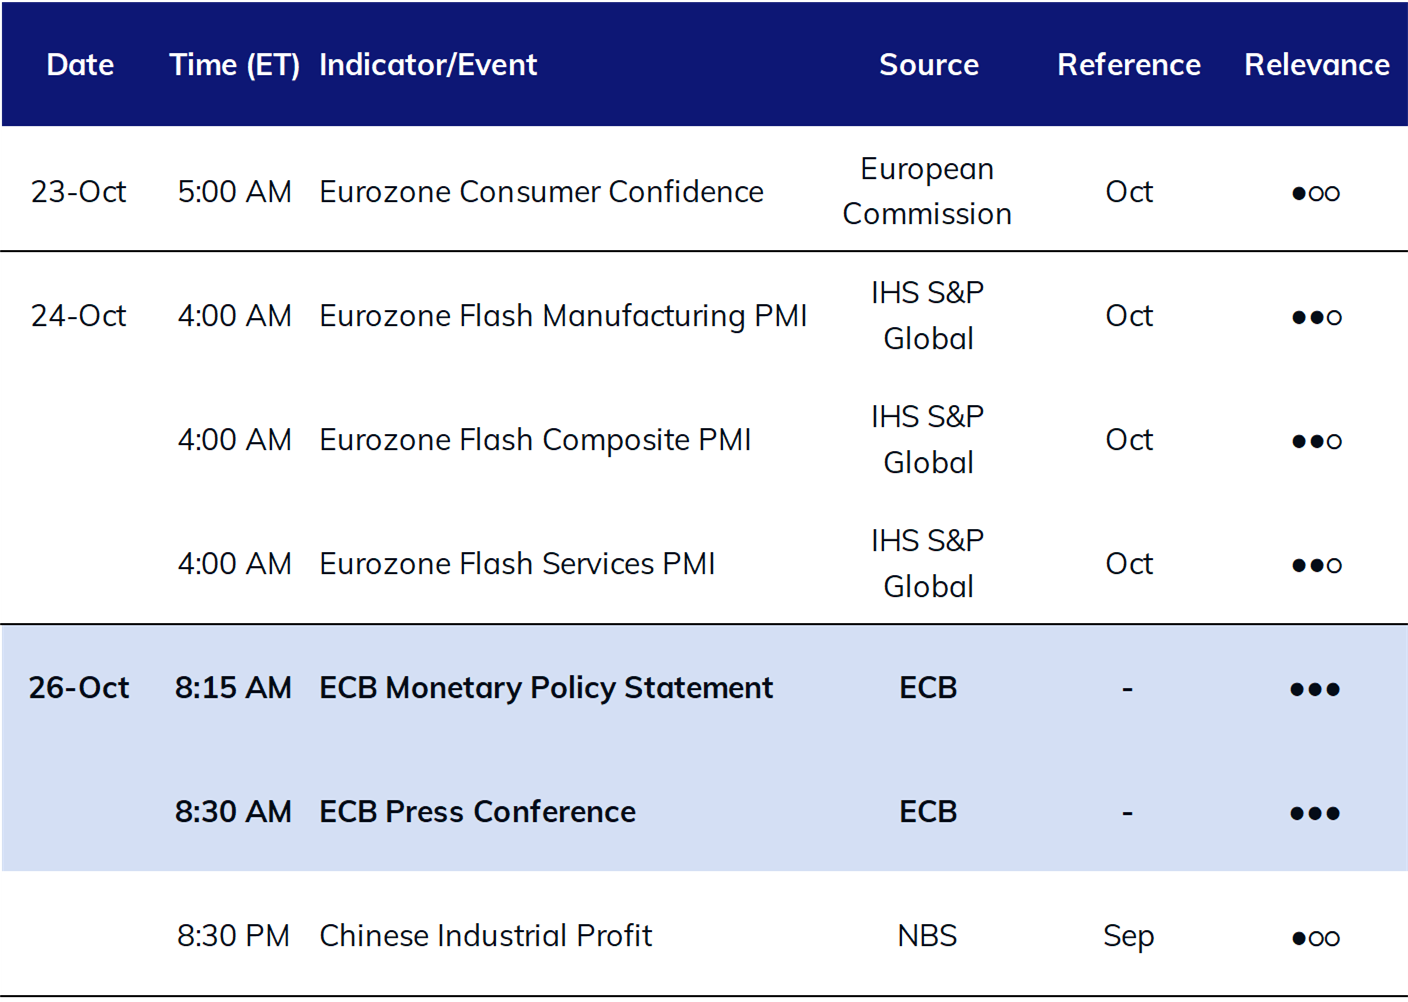This screenshot has width=1408, height=1002.
Task: Click the Chinese Industrial Profit event
Action: 485,936
